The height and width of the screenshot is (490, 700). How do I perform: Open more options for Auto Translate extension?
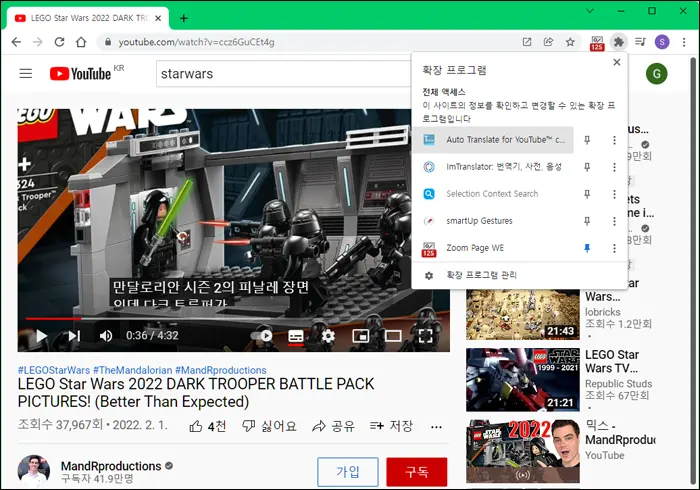(614, 140)
